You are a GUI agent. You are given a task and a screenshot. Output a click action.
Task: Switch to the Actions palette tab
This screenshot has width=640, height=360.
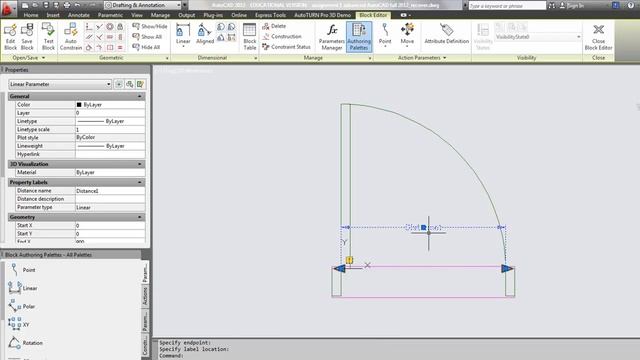(x=145, y=295)
